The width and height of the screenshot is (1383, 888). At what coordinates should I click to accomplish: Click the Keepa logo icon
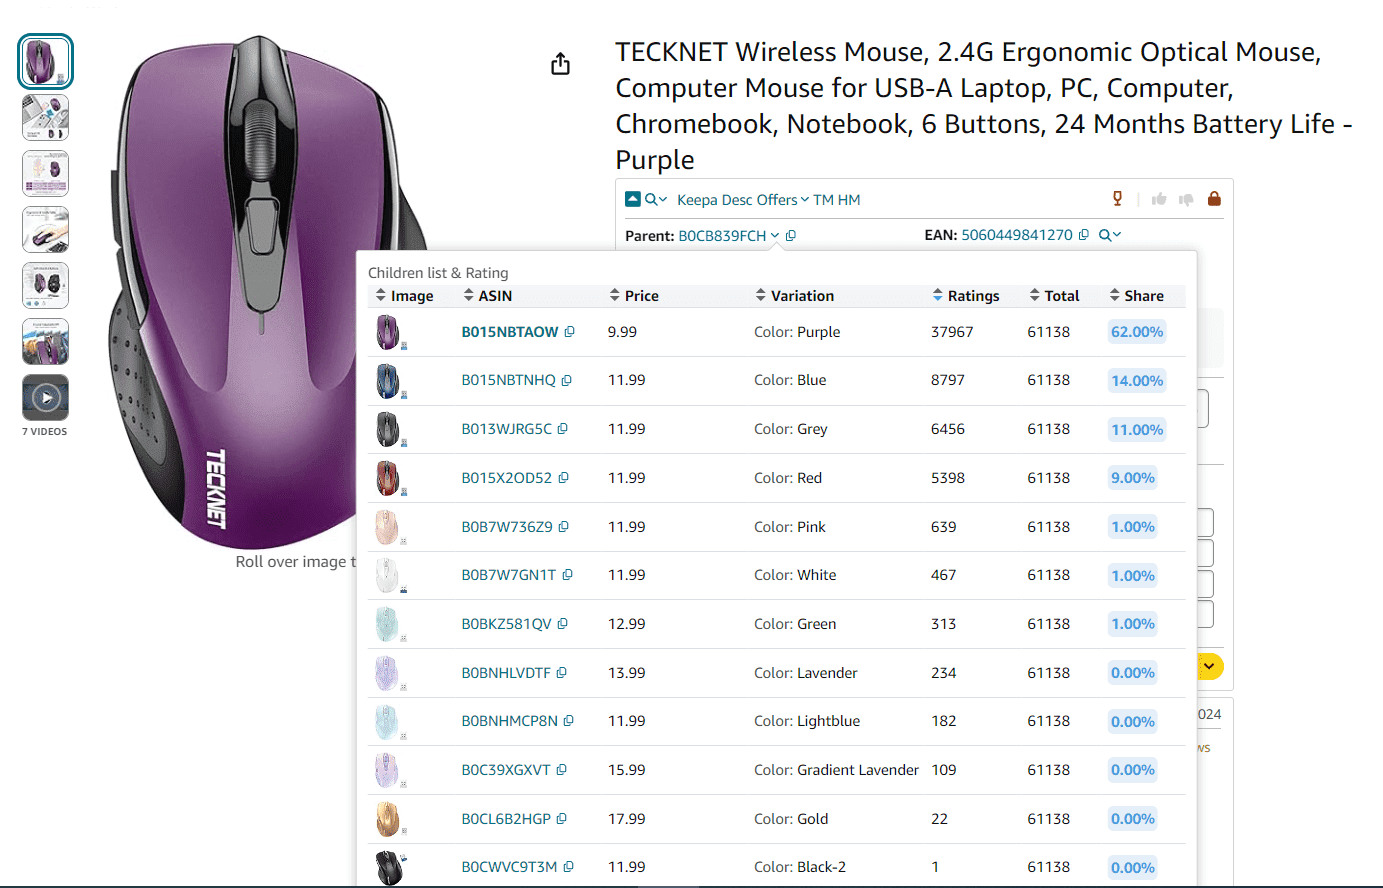[x=631, y=199]
